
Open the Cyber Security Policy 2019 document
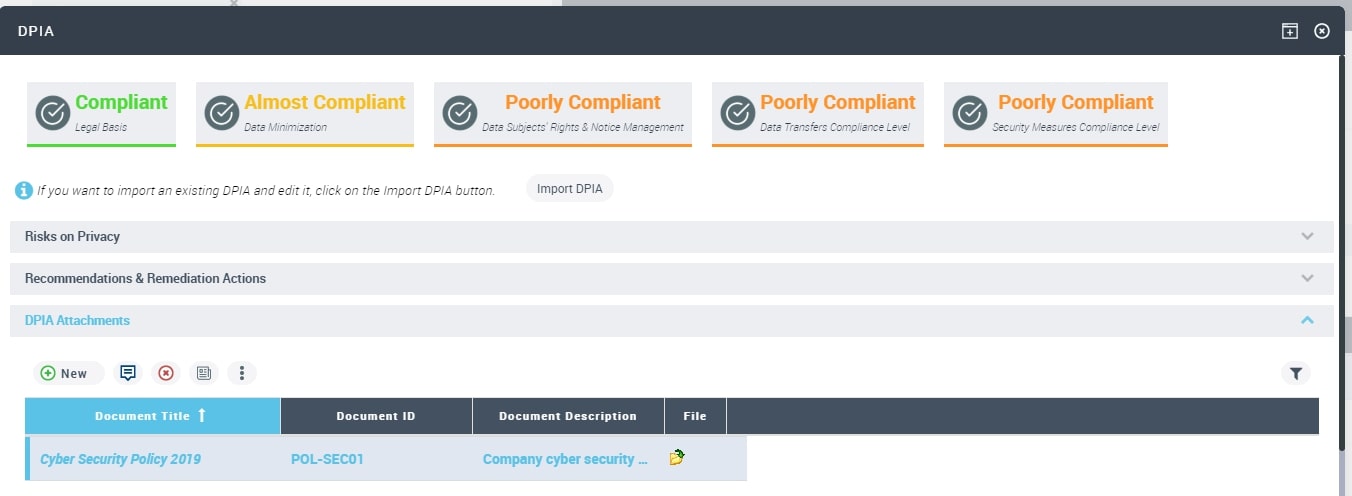coord(120,459)
